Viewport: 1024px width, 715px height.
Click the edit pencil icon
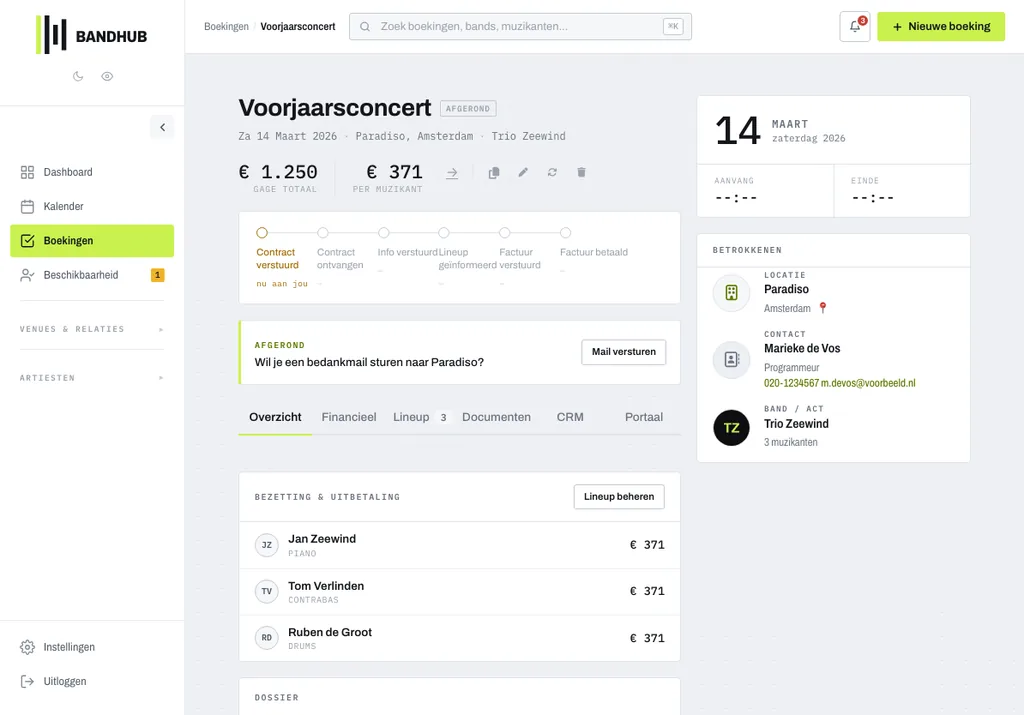click(523, 172)
